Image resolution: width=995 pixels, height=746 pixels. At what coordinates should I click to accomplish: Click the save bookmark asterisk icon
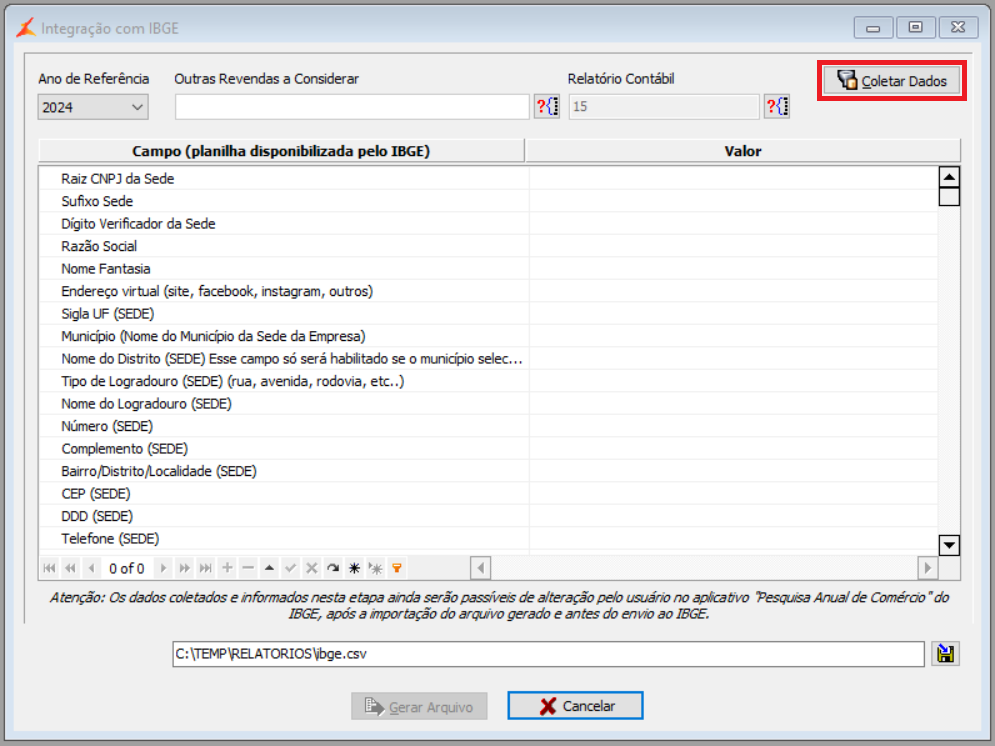coord(354,568)
